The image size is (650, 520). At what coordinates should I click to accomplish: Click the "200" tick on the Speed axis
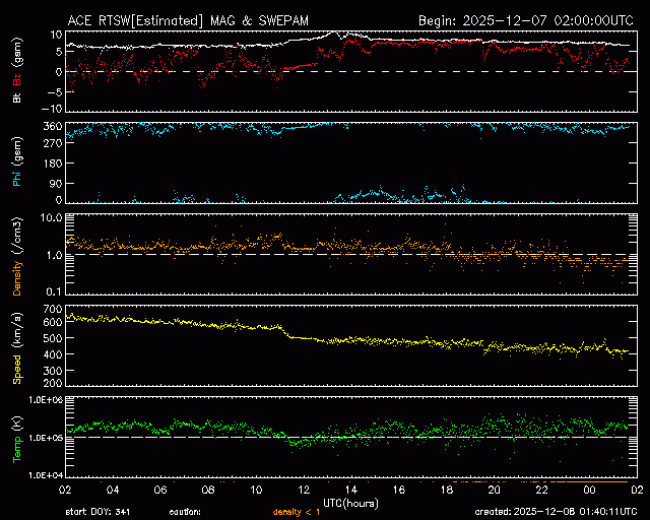click(53, 383)
